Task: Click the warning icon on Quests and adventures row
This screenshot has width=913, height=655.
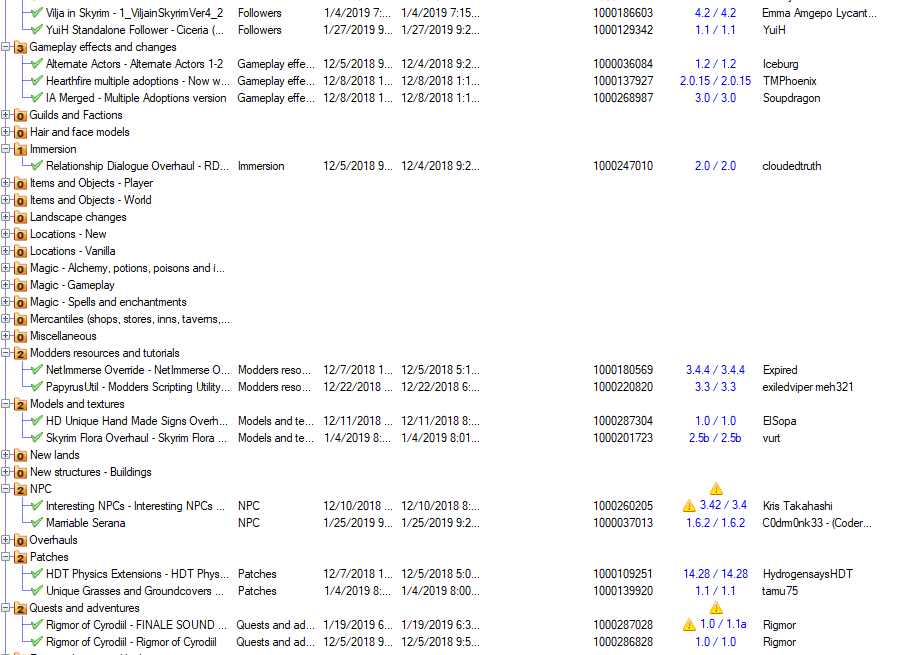Action: 716,608
